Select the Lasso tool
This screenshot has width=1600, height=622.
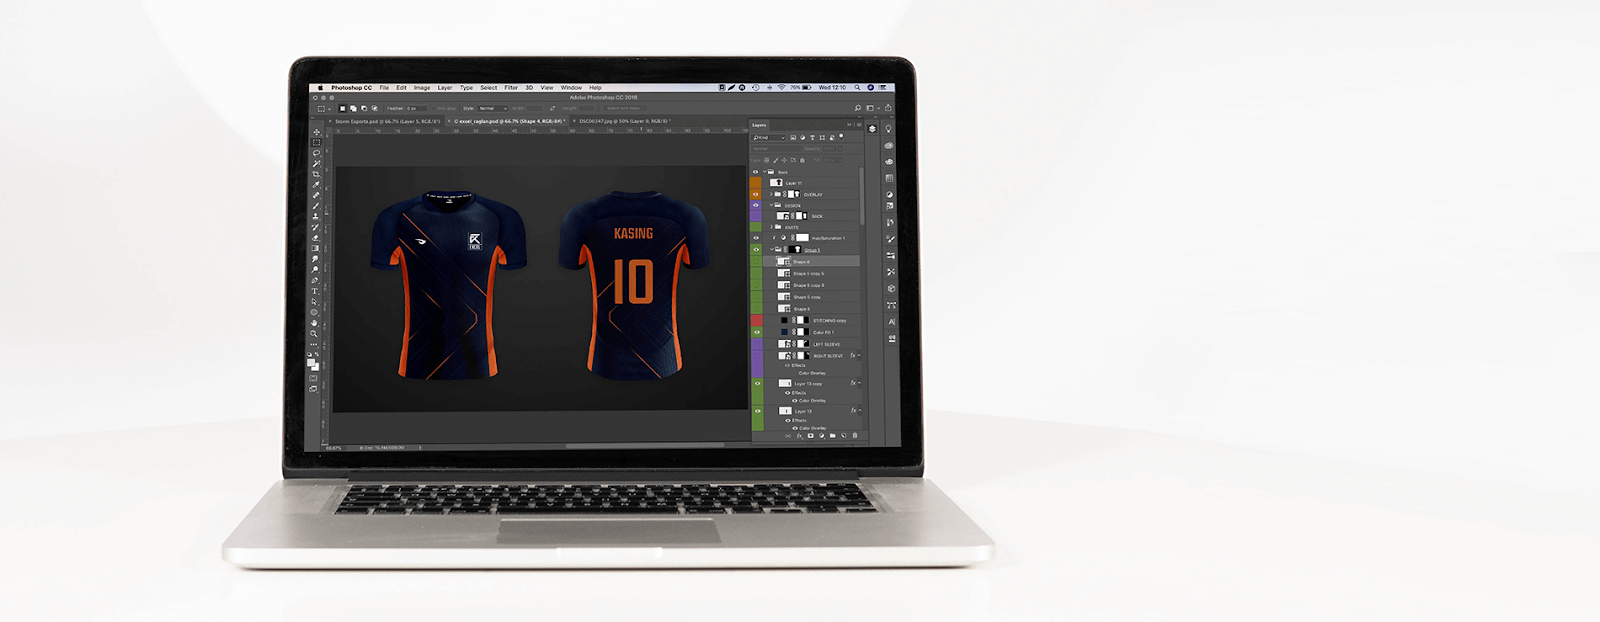[x=316, y=153]
